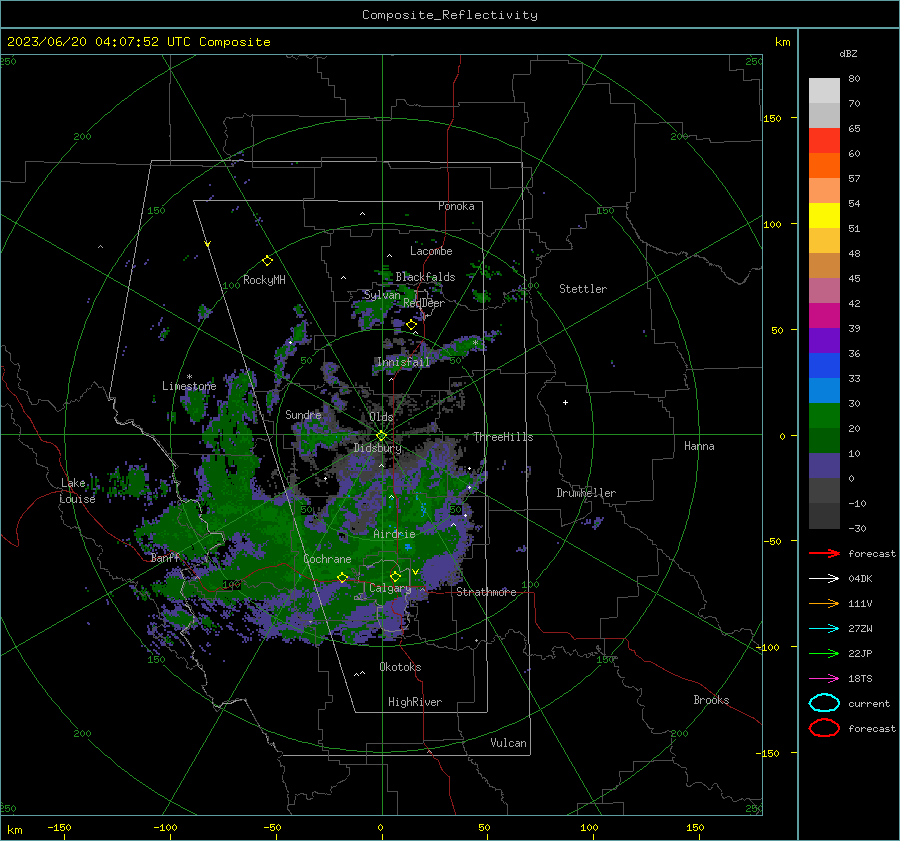900x841 pixels.
Task: Click the Cochrane city label
Action: (x=327, y=559)
